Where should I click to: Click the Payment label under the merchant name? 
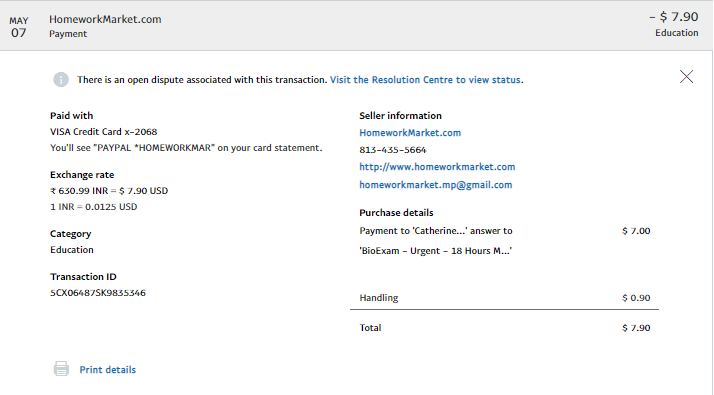[68, 34]
